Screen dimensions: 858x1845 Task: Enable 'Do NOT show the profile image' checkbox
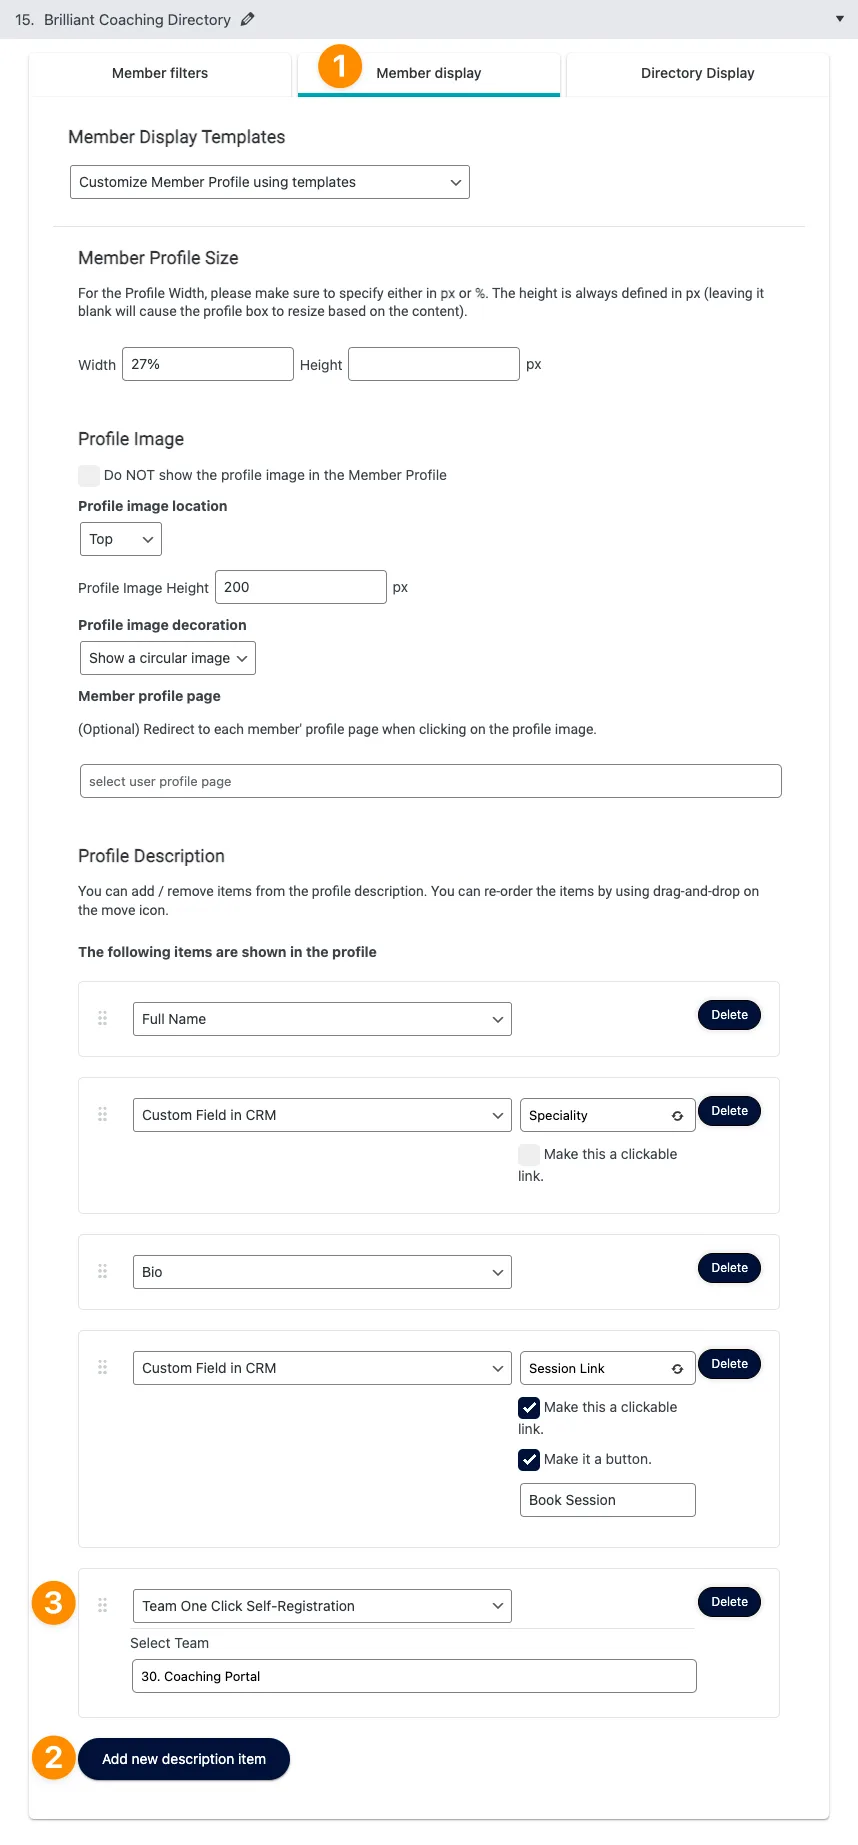(x=89, y=475)
